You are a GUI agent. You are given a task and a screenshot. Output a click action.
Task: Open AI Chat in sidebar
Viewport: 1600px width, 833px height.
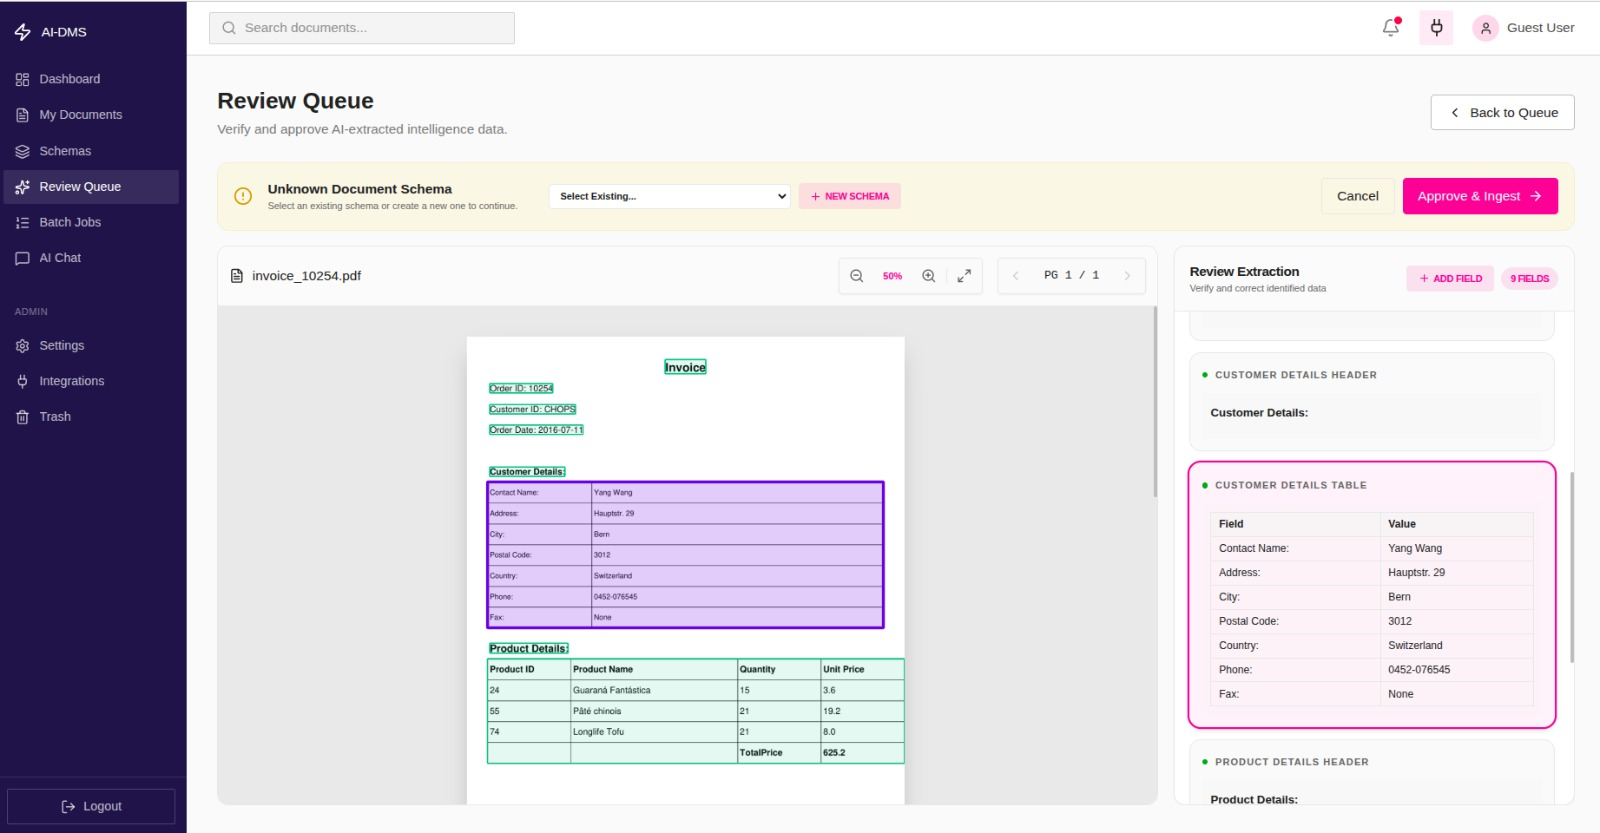(91, 258)
